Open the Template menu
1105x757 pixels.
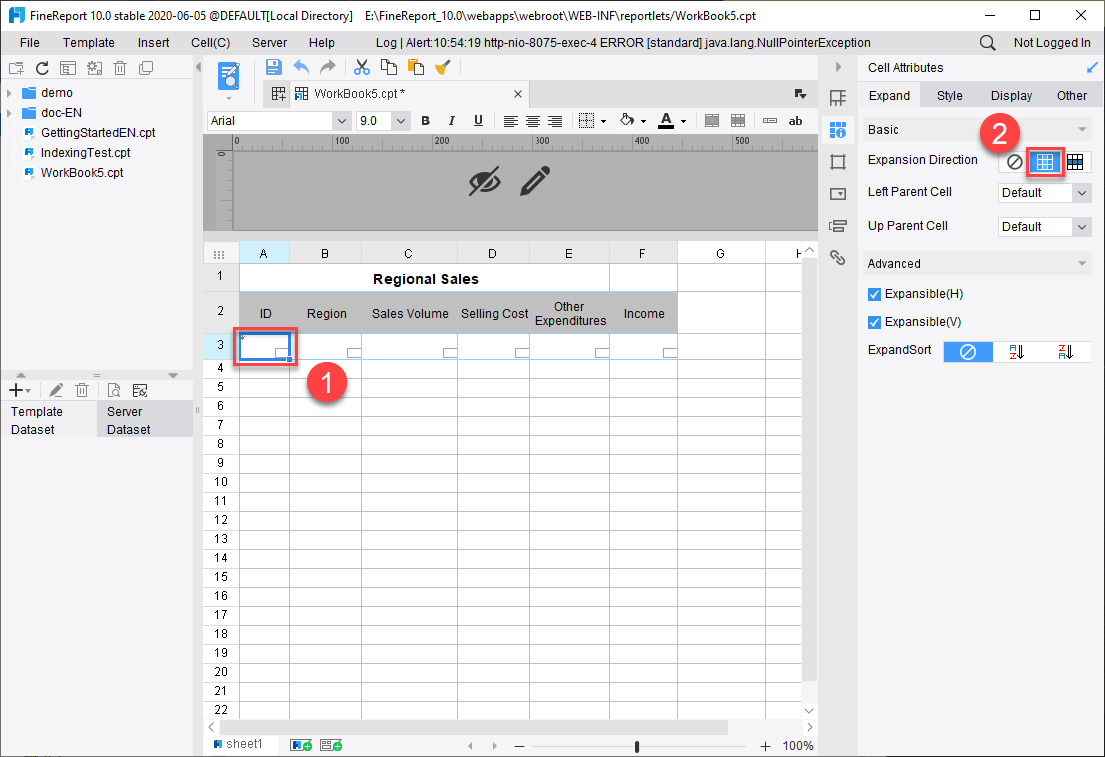(x=88, y=43)
